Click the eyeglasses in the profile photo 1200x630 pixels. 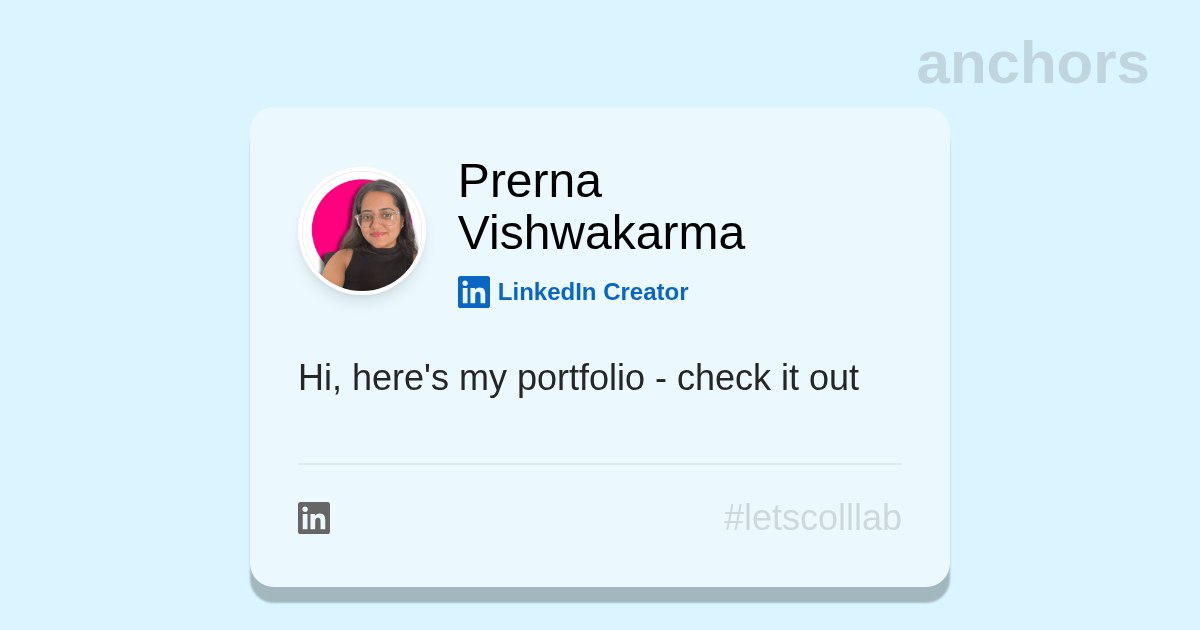click(x=378, y=217)
